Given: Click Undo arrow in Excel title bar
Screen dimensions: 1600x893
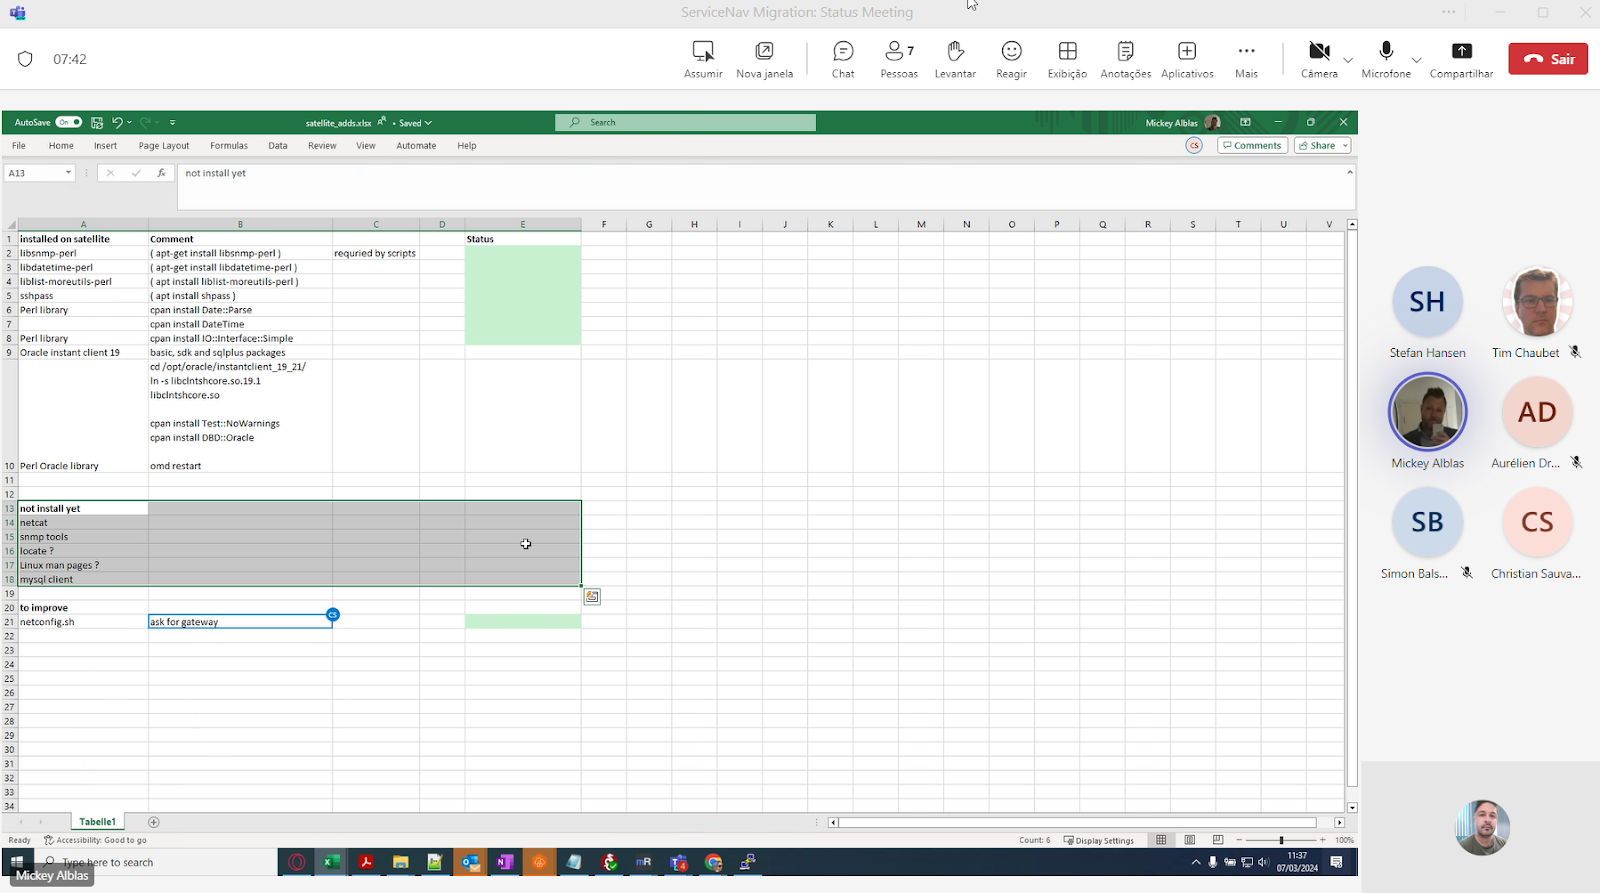Looking at the screenshot, I should (117, 122).
